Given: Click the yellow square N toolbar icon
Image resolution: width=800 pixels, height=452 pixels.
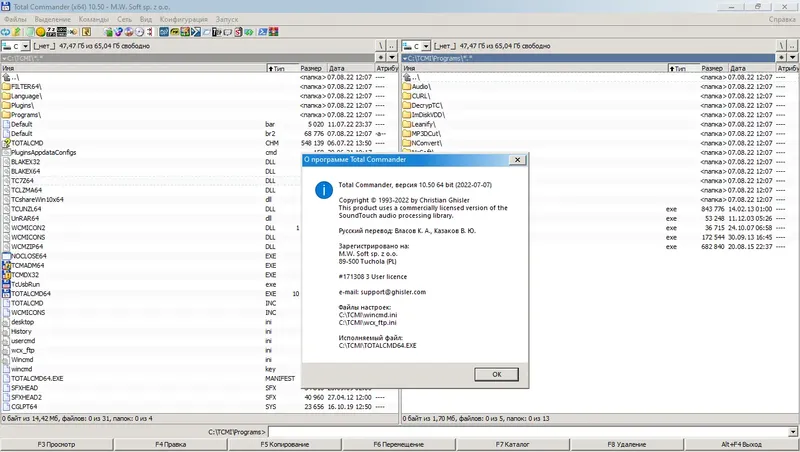Looking at the screenshot, I should (x=86, y=32).
